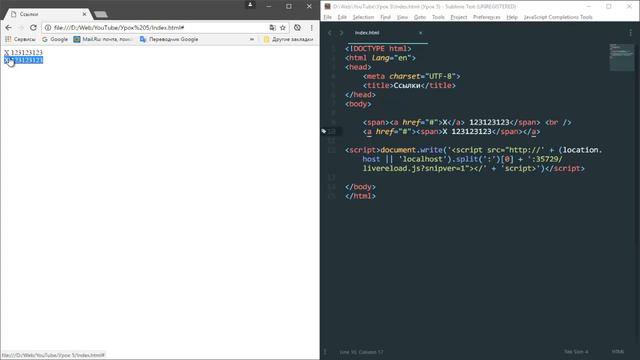The height and width of the screenshot is (360, 640).
Task: Go back in Chrome history
Action: point(9,27)
